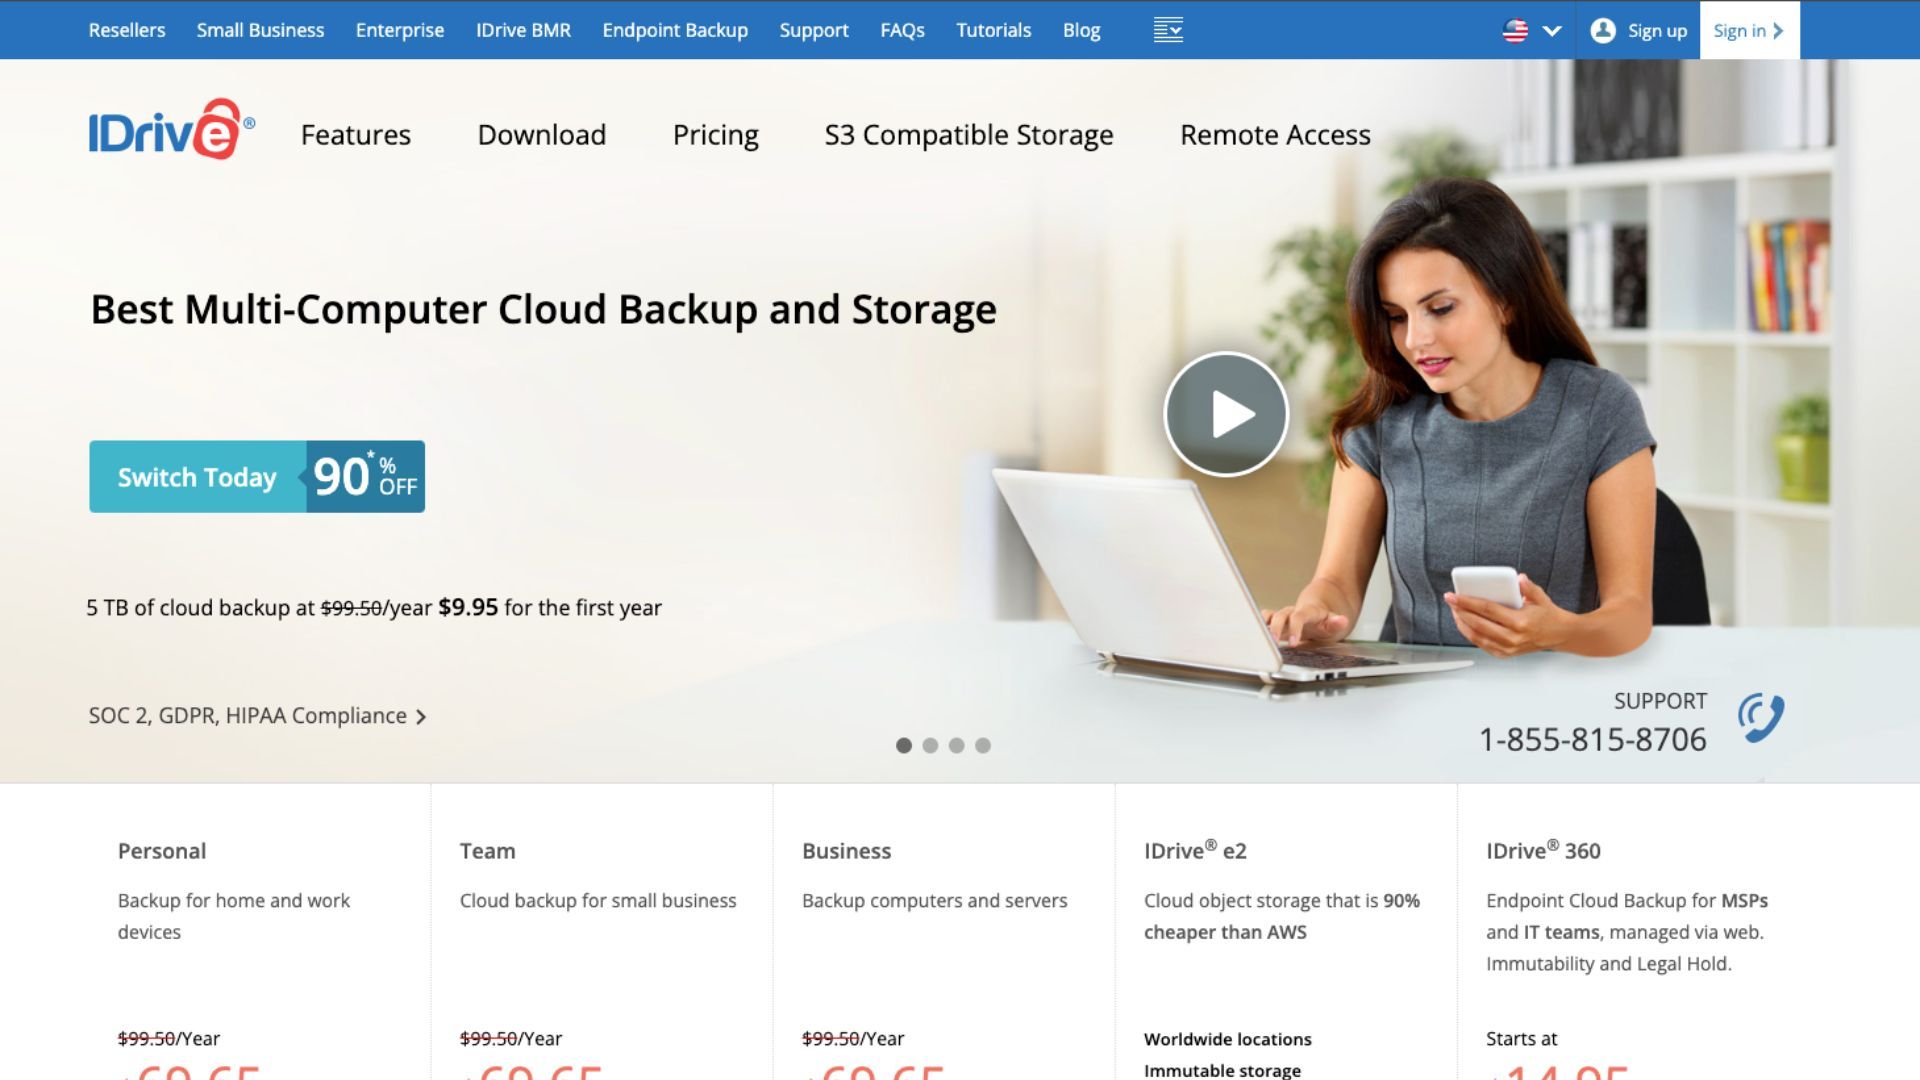1920x1080 pixels.
Task: Click 'Backup computers and servers' text
Action: [x=935, y=901]
